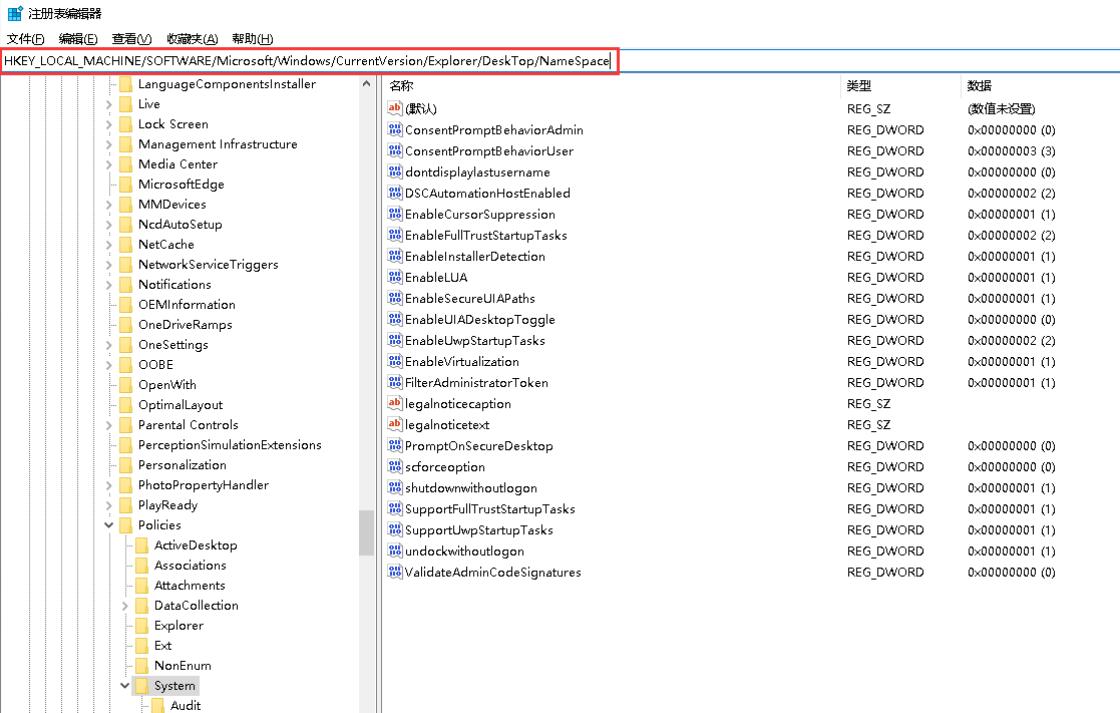Click the ConsentPromptBehaviorAdmin DWORD icon
Image resolution: width=1120 pixels, height=713 pixels.
[394, 129]
